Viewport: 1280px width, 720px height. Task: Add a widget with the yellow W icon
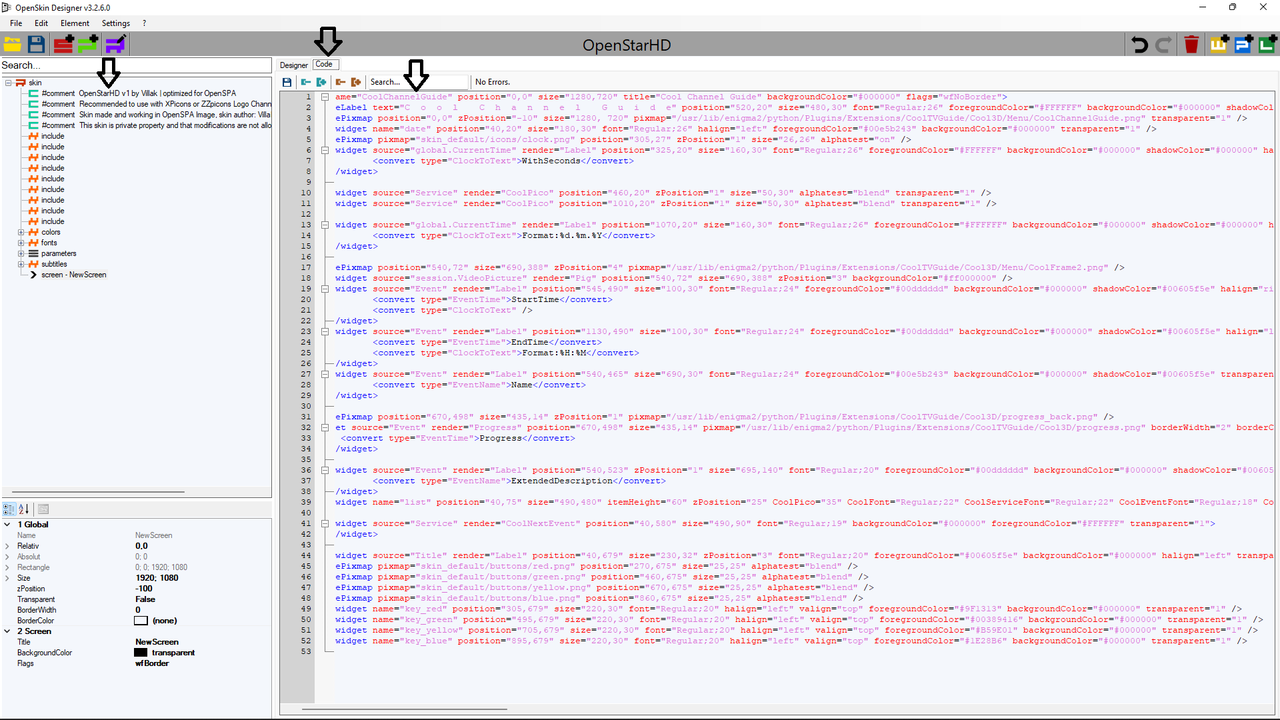click(1219, 44)
